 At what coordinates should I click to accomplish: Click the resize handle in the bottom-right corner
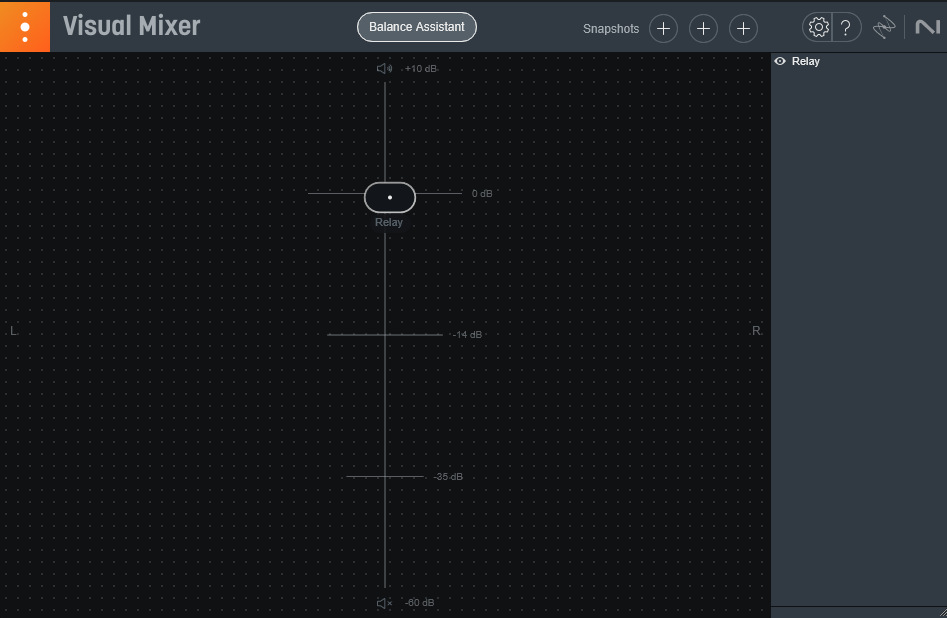point(941,612)
